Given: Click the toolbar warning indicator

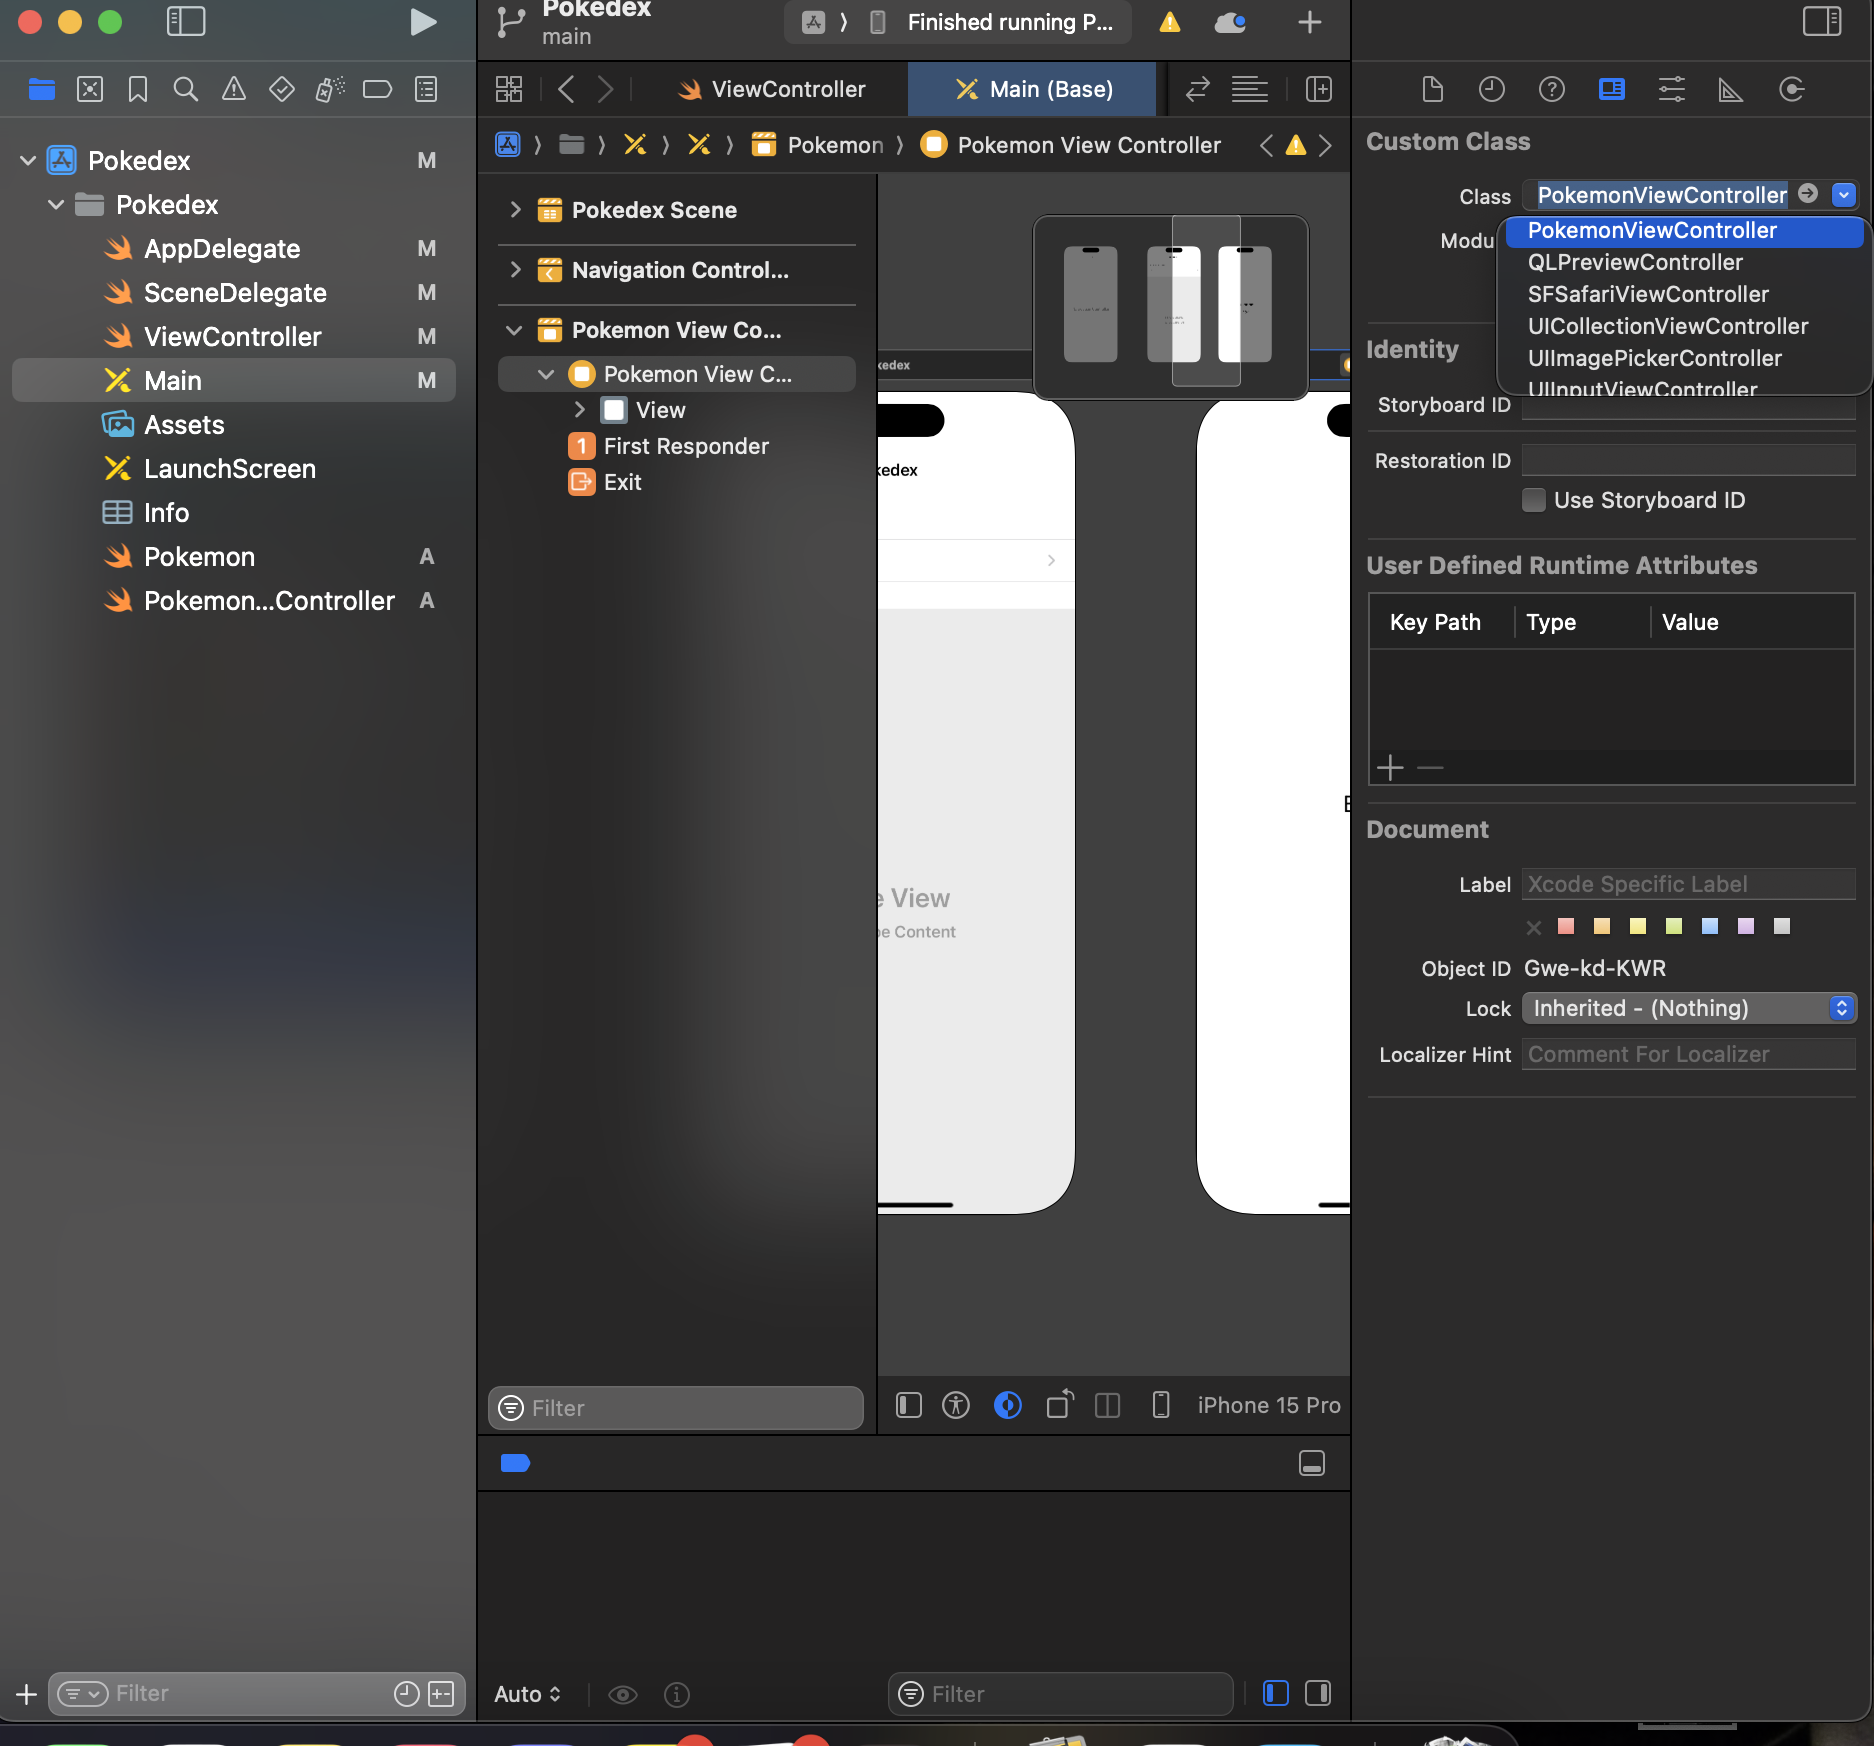Looking at the screenshot, I should pyautogui.click(x=1170, y=22).
